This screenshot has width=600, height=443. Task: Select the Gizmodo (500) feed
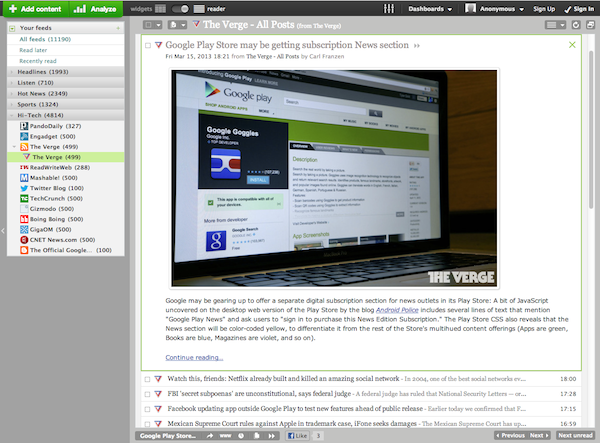pos(52,208)
